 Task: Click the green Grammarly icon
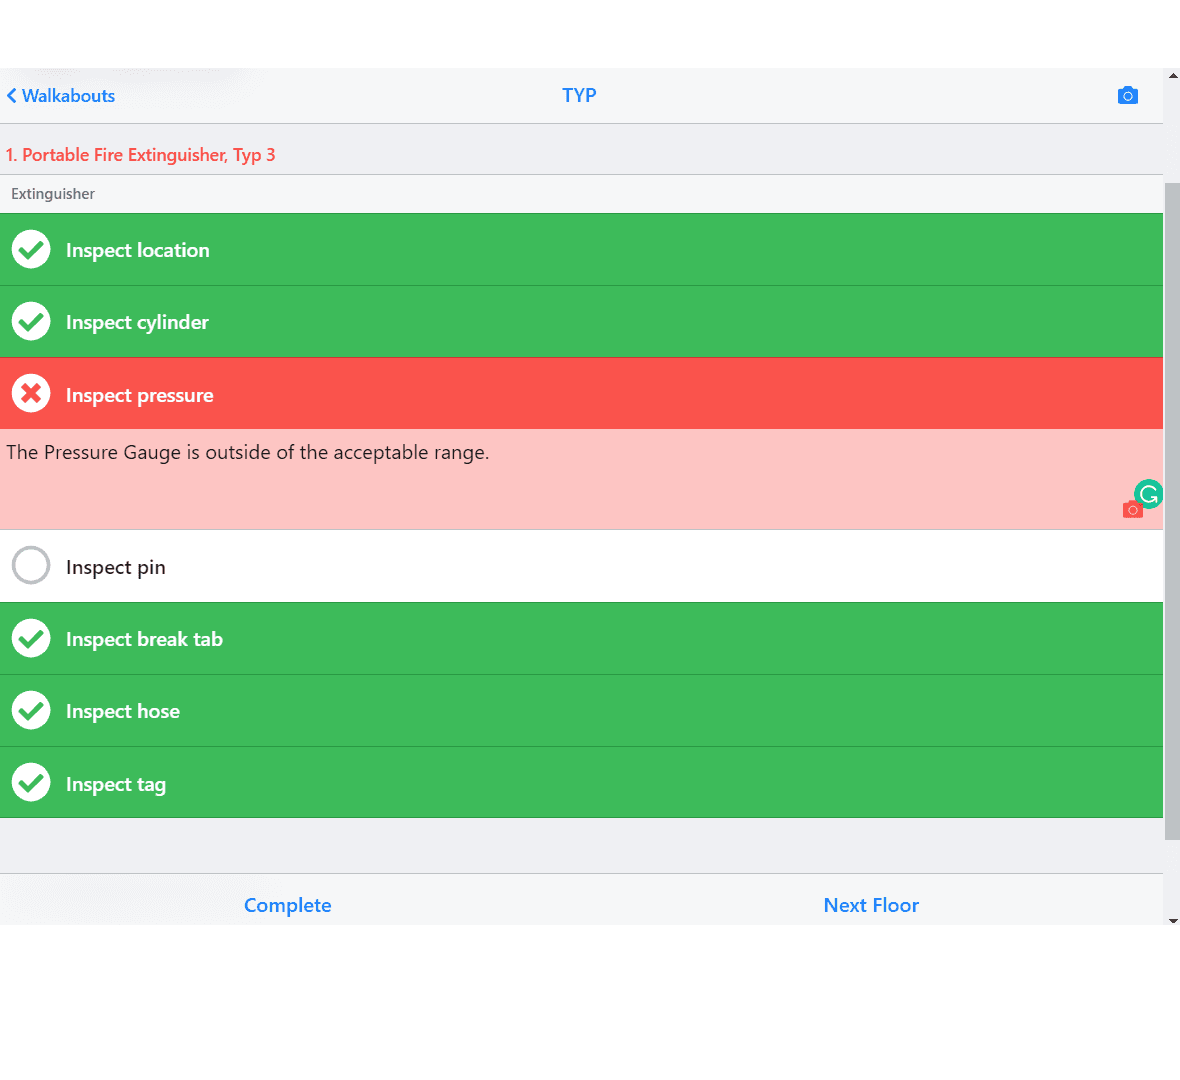[x=1149, y=493]
